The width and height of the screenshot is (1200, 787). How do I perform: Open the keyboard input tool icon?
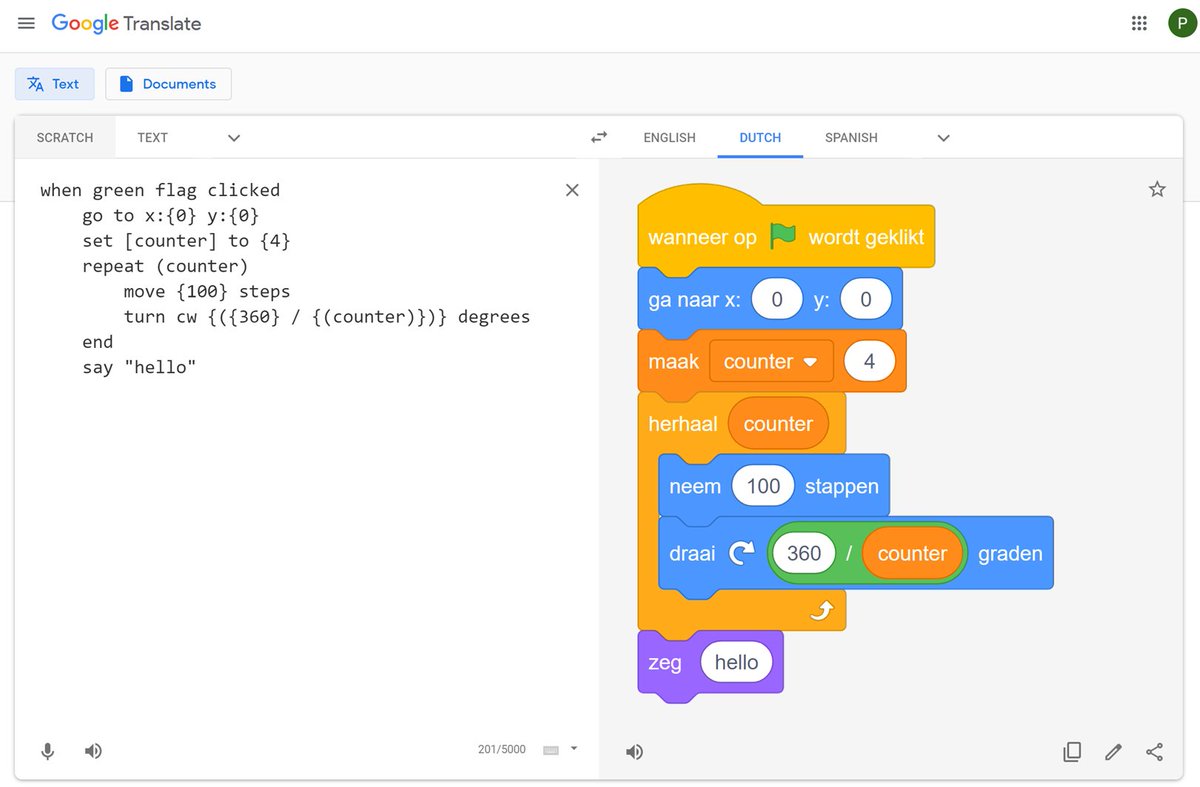click(550, 750)
